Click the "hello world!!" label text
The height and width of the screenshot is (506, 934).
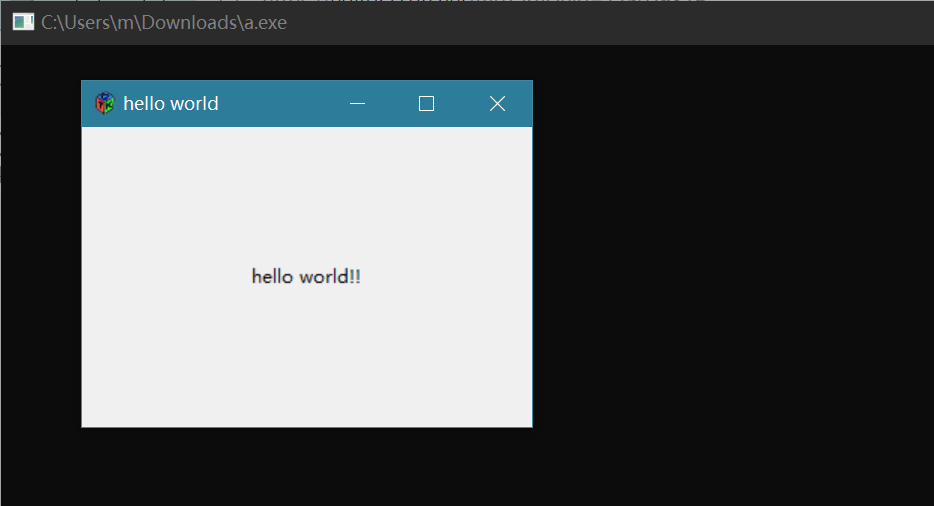(x=306, y=277)
